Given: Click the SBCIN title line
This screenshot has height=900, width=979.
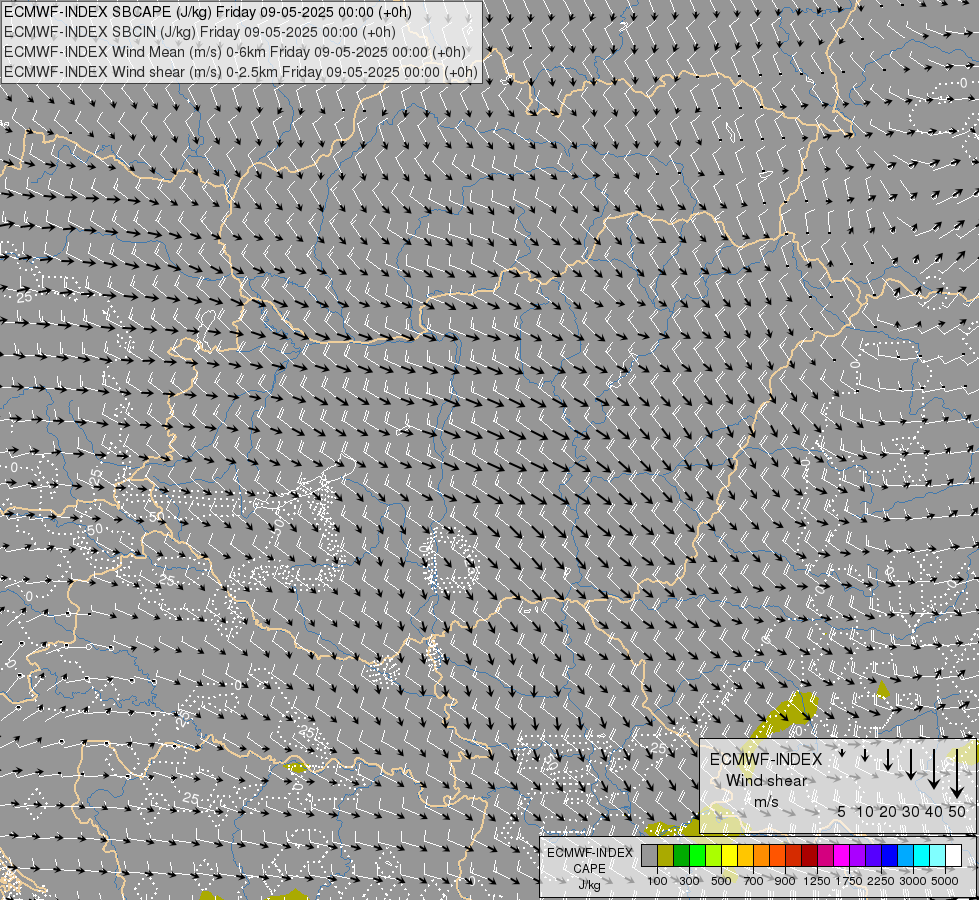Looking at the screenshot, I should click(199, 32).
